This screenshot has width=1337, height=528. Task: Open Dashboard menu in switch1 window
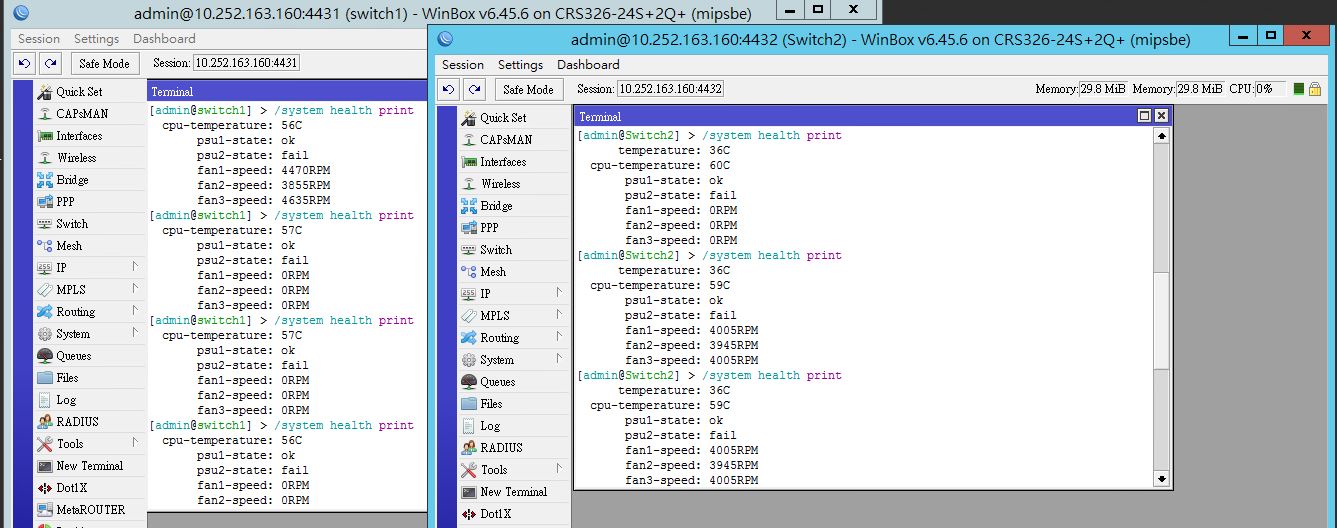164,38
